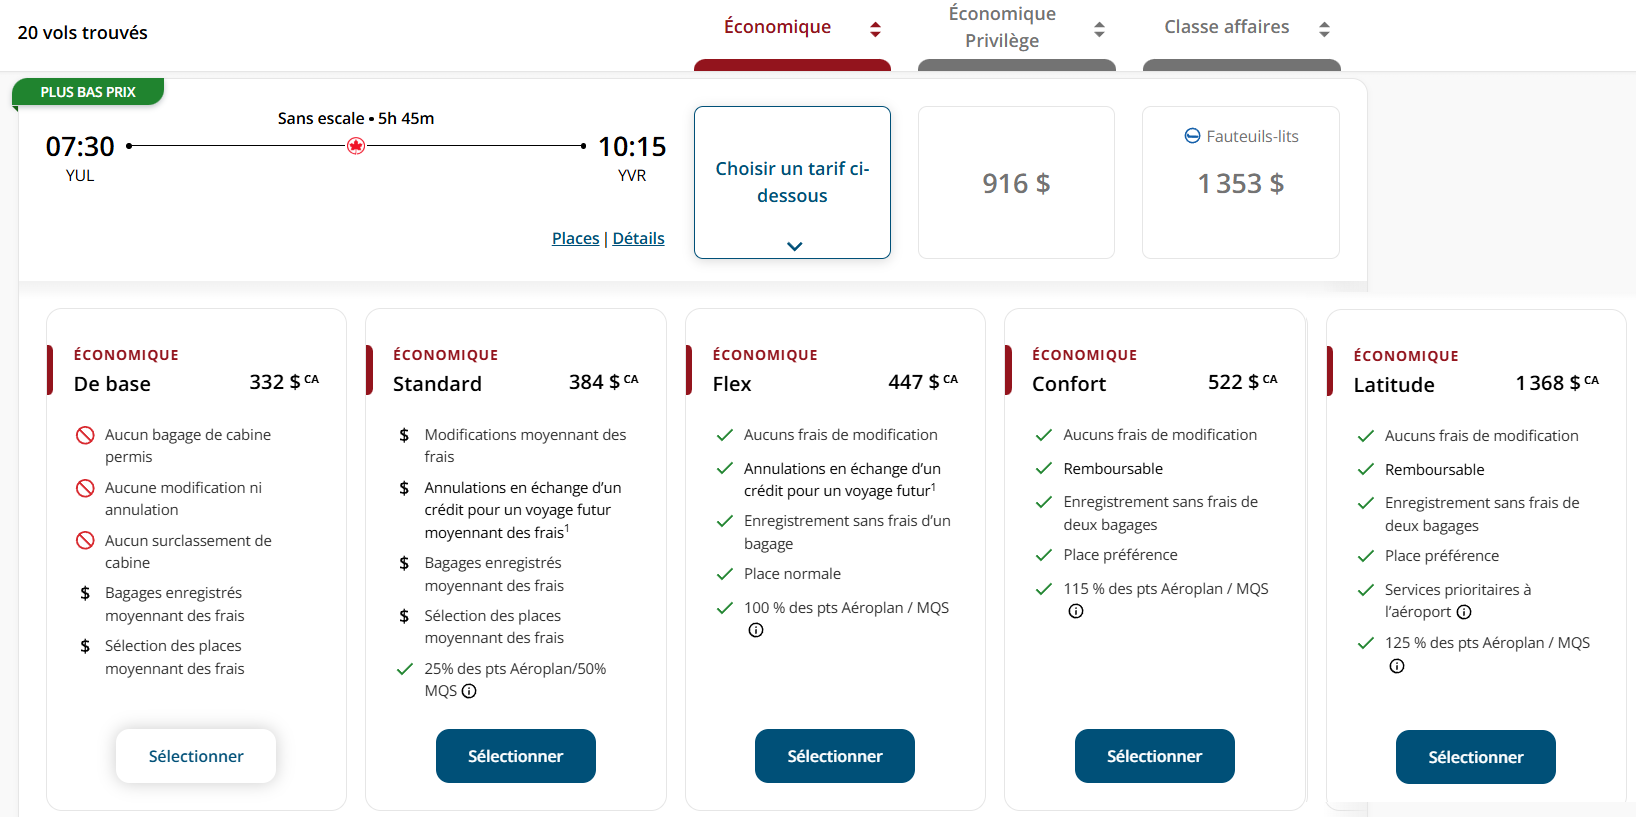Screen dimensions: 1636x817
Task: Toggle sort order for the Économique column
Action: (875, 28)
